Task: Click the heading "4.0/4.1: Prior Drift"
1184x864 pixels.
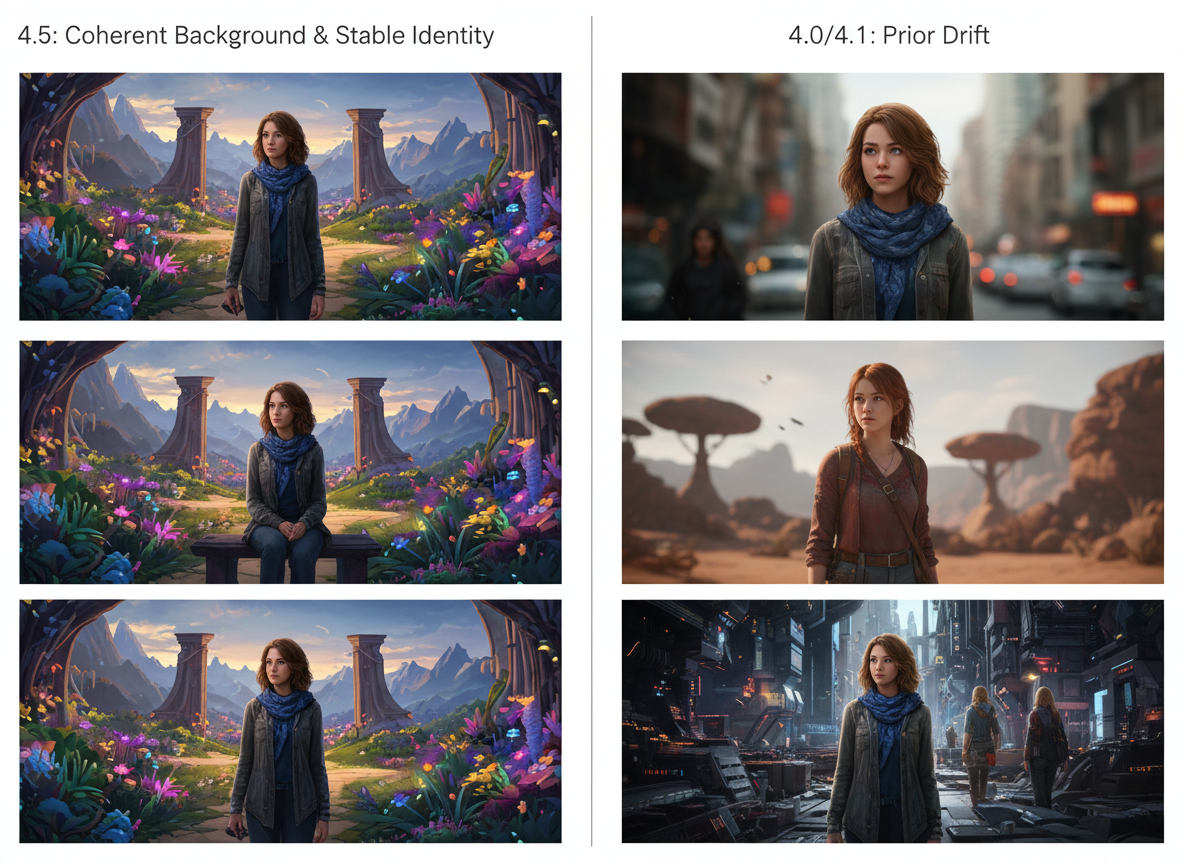Action: (889, 35)
